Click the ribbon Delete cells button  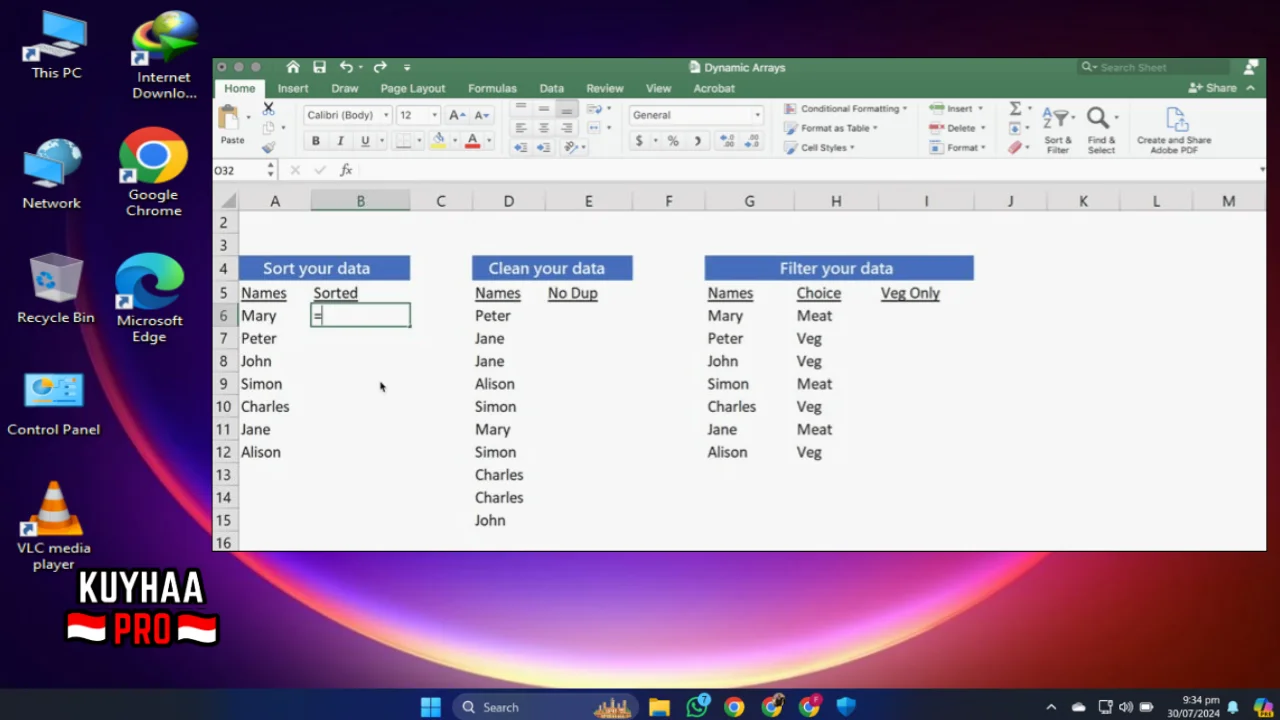[x=958, y=128]
